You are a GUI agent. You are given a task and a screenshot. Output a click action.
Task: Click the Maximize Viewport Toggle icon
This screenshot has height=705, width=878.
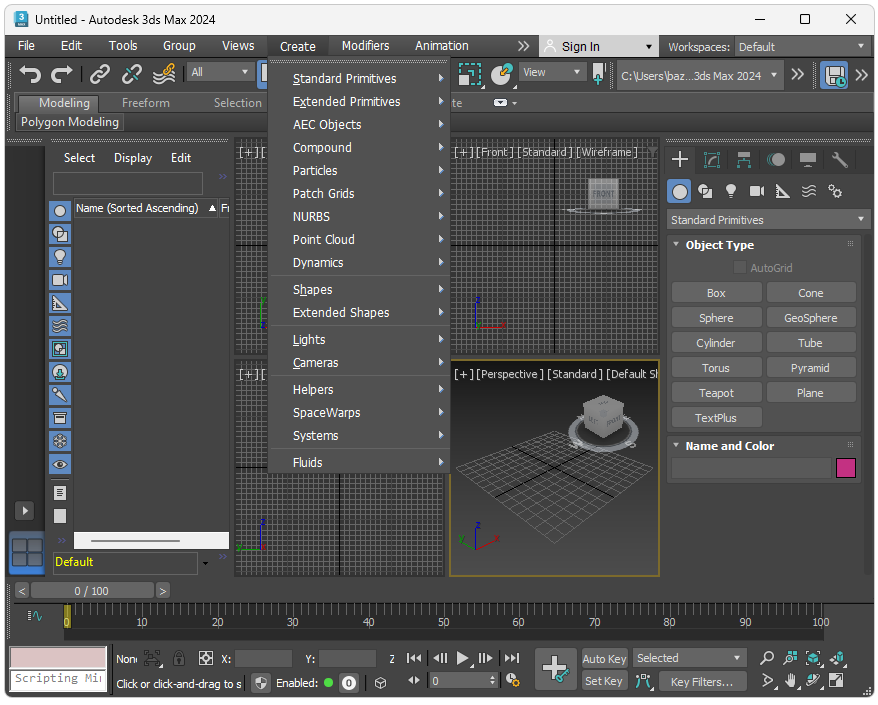point(836,681)
